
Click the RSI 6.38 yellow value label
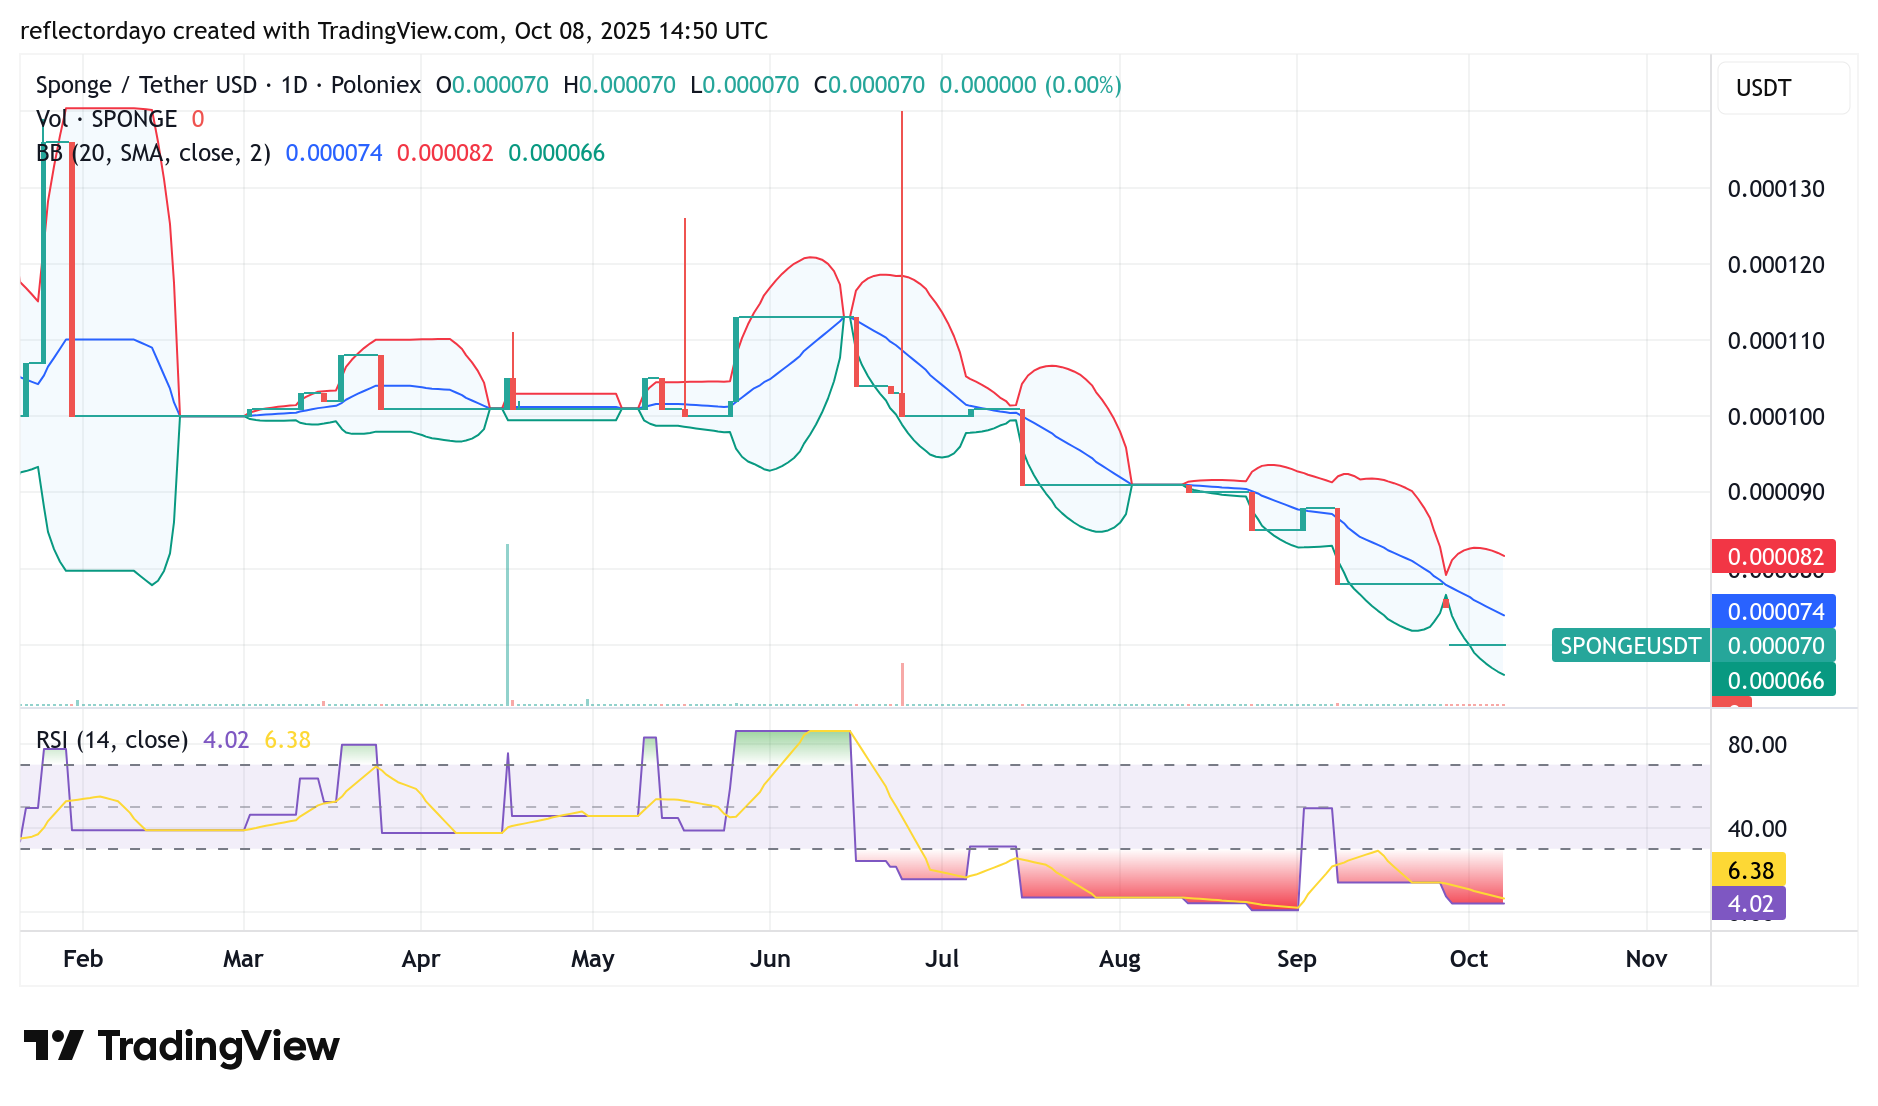[1749, 871]
